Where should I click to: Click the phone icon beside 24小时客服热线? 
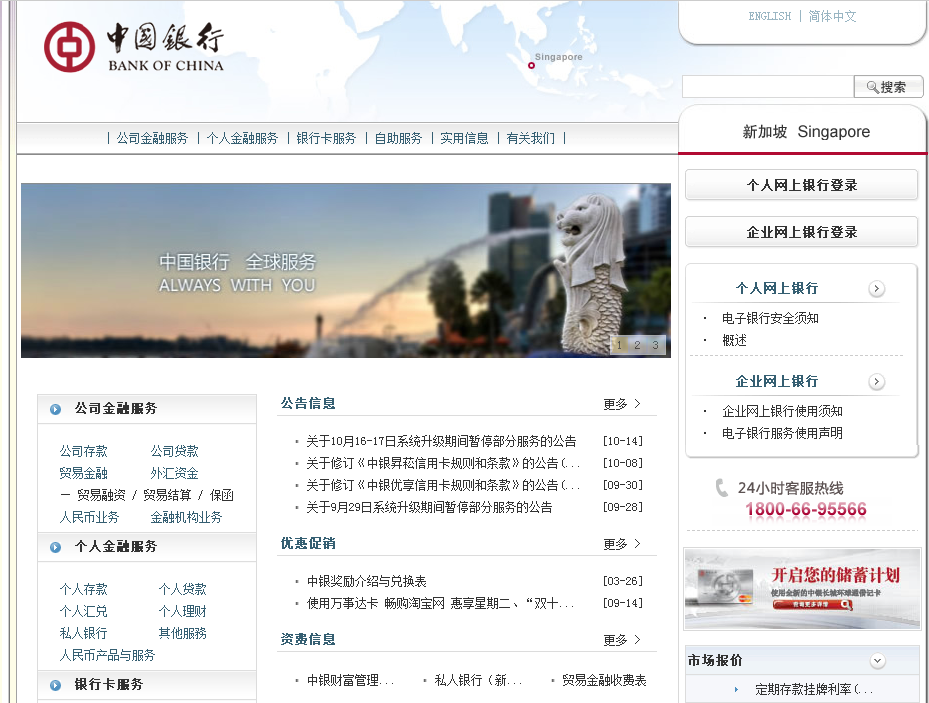(722, 488)
